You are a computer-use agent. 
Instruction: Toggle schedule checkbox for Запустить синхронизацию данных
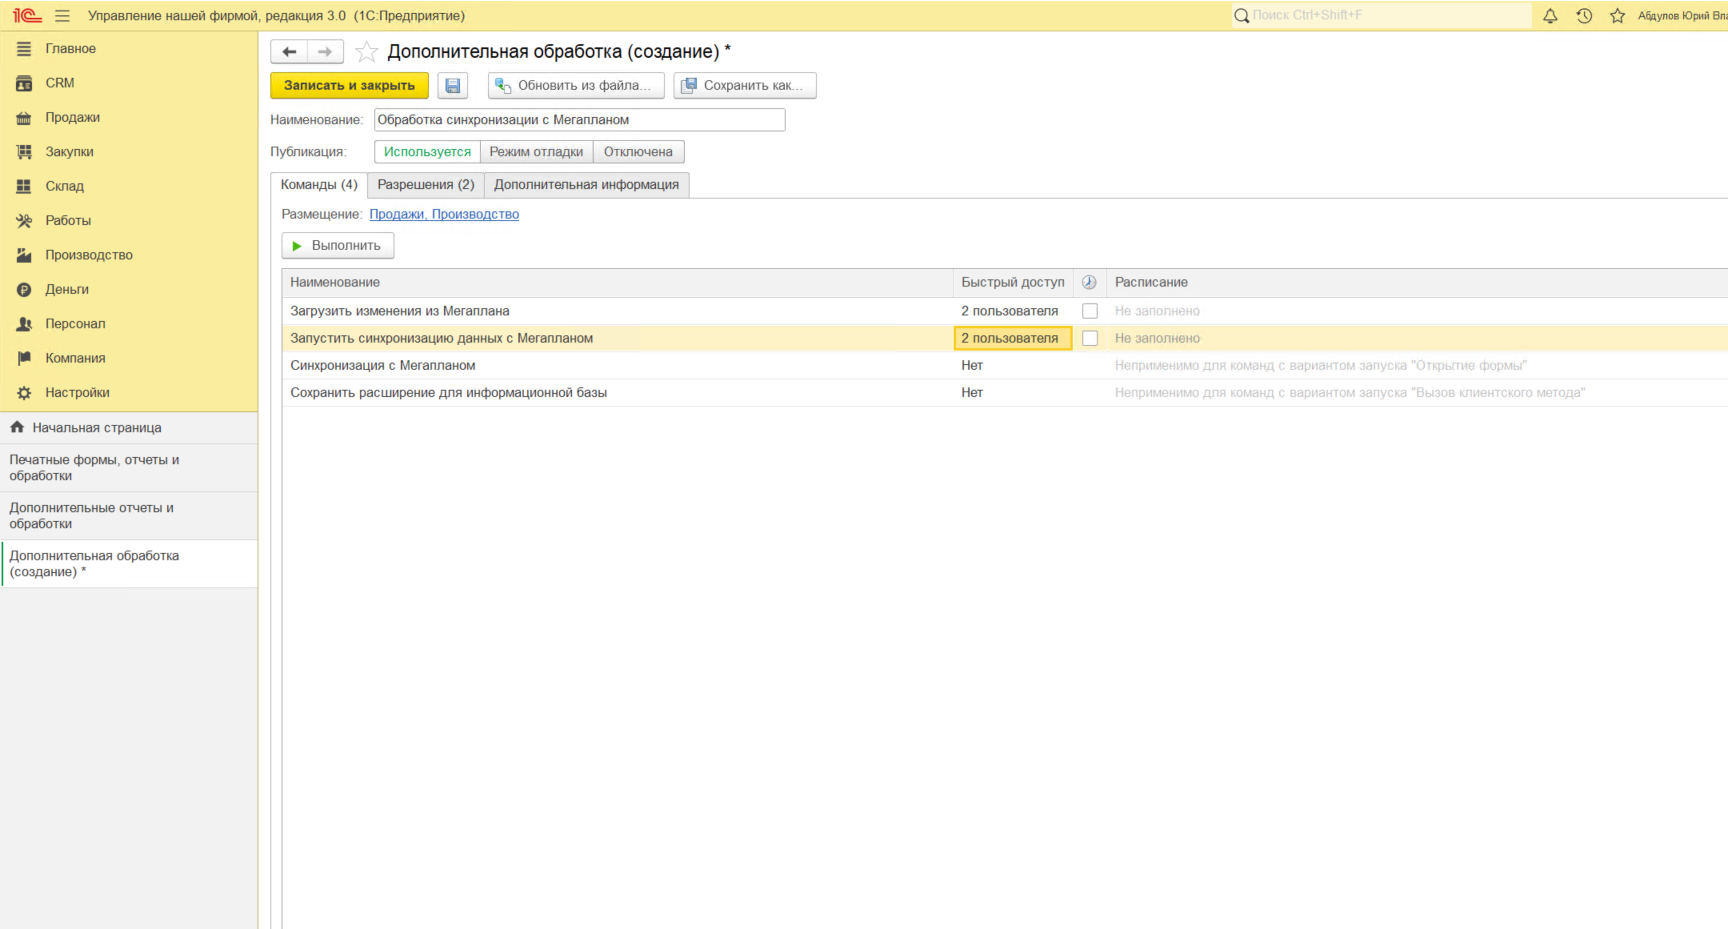[x=1090, y=338]
